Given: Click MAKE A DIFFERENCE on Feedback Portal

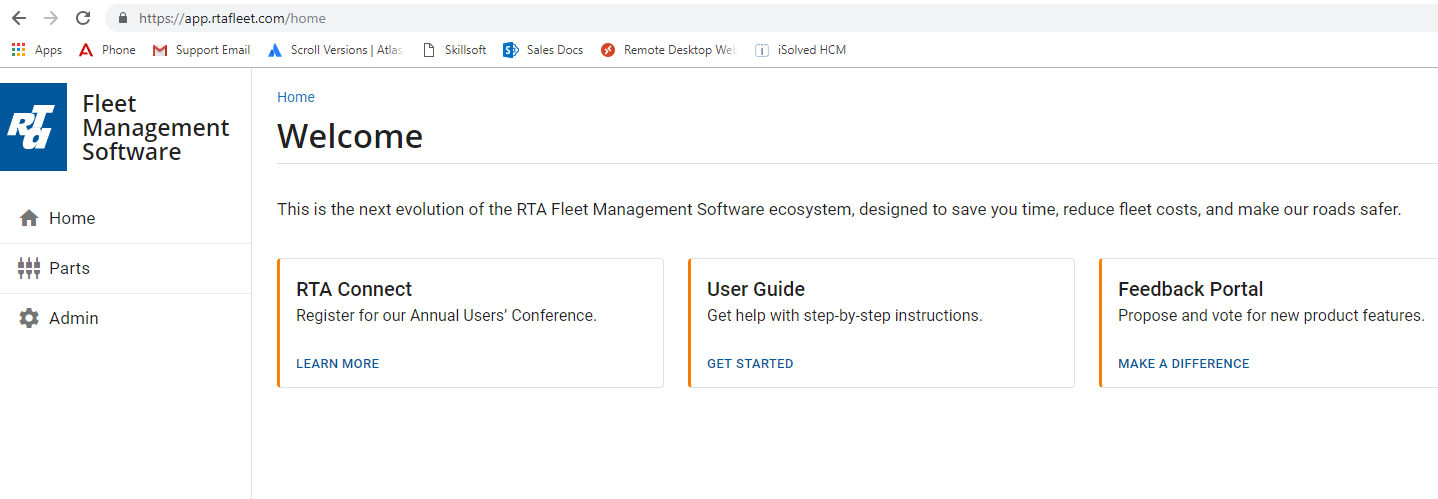Looking at the screenshot, I should pos(1183,364).
